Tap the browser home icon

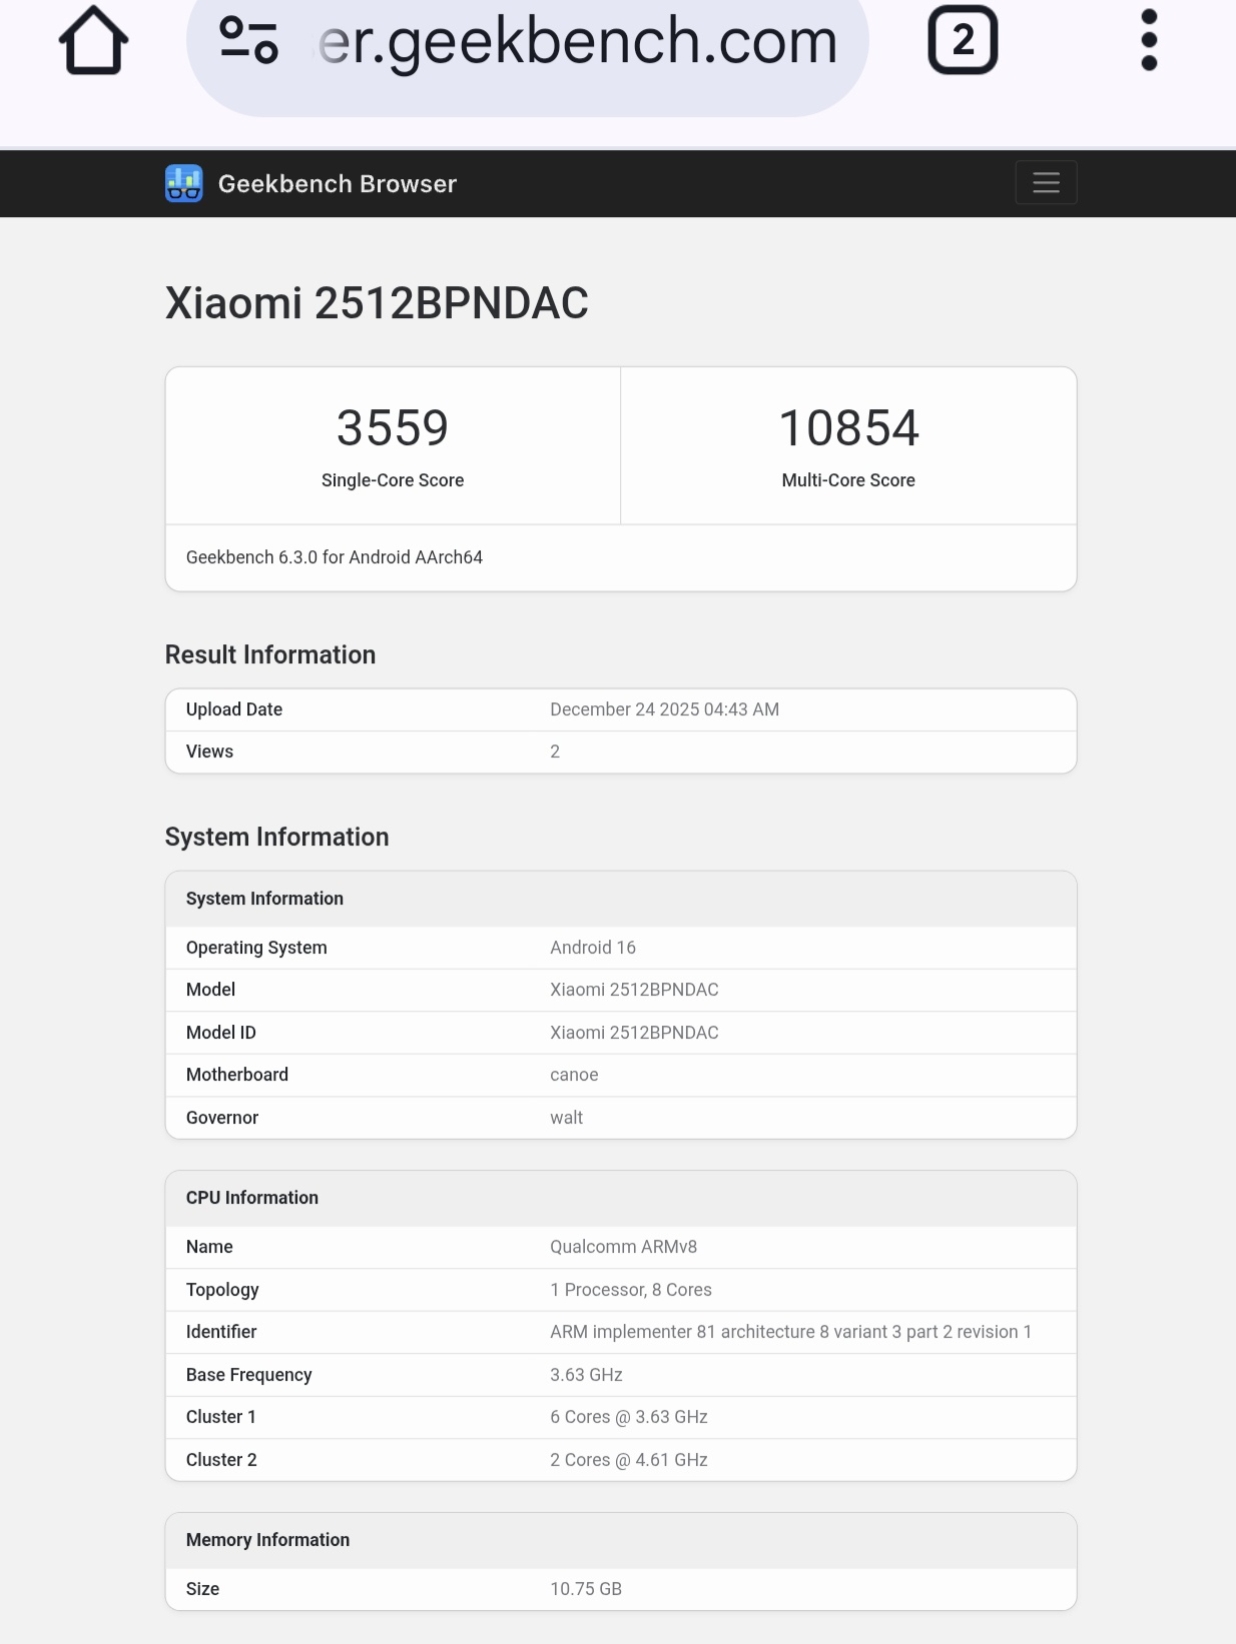pos(94,42)
